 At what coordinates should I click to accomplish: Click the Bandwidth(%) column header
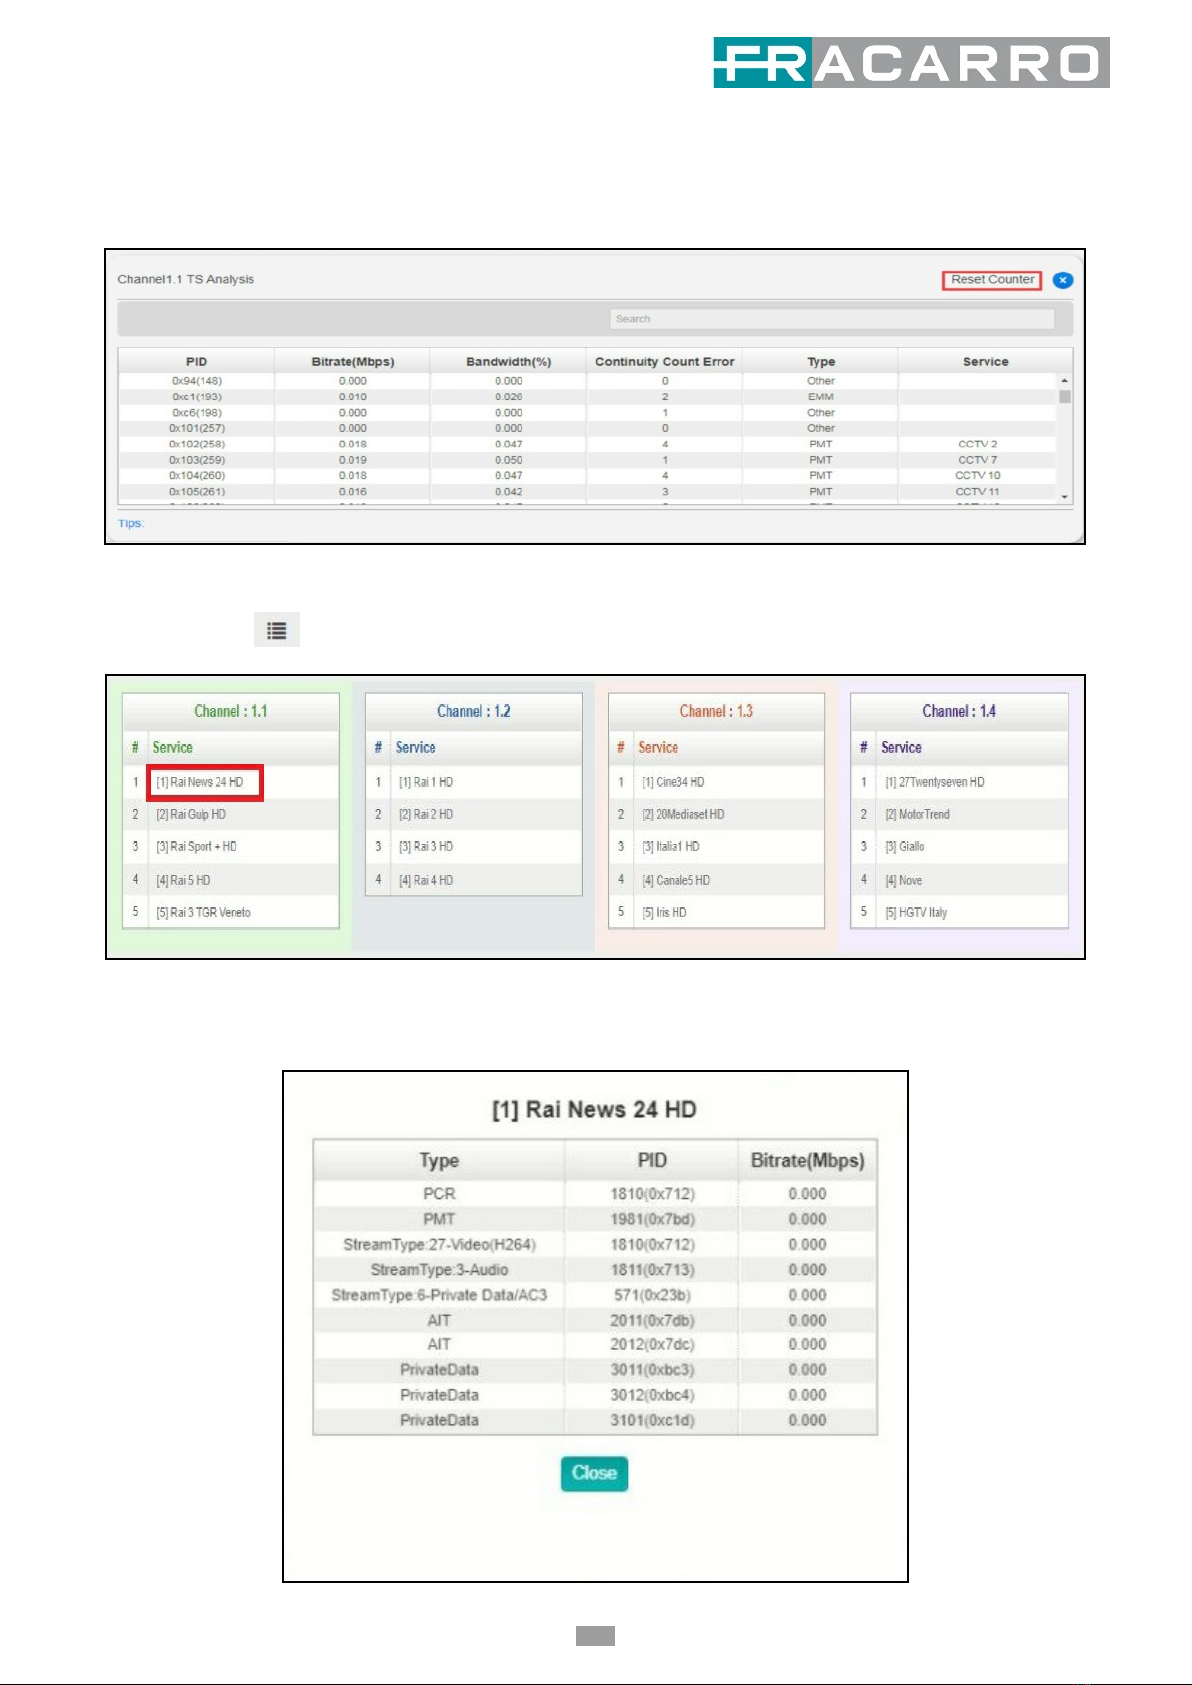coord(509,361)
